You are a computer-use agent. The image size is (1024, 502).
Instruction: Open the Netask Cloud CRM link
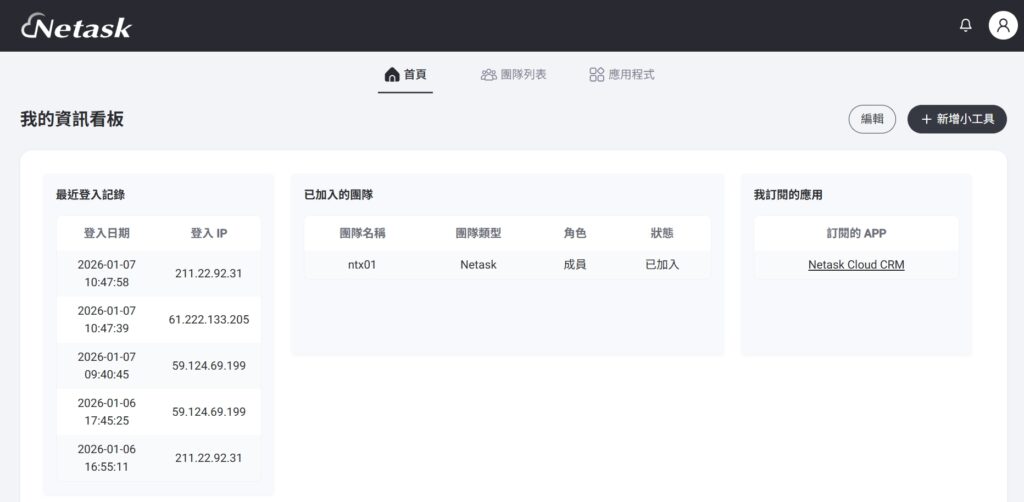click(x=856, y=265)
